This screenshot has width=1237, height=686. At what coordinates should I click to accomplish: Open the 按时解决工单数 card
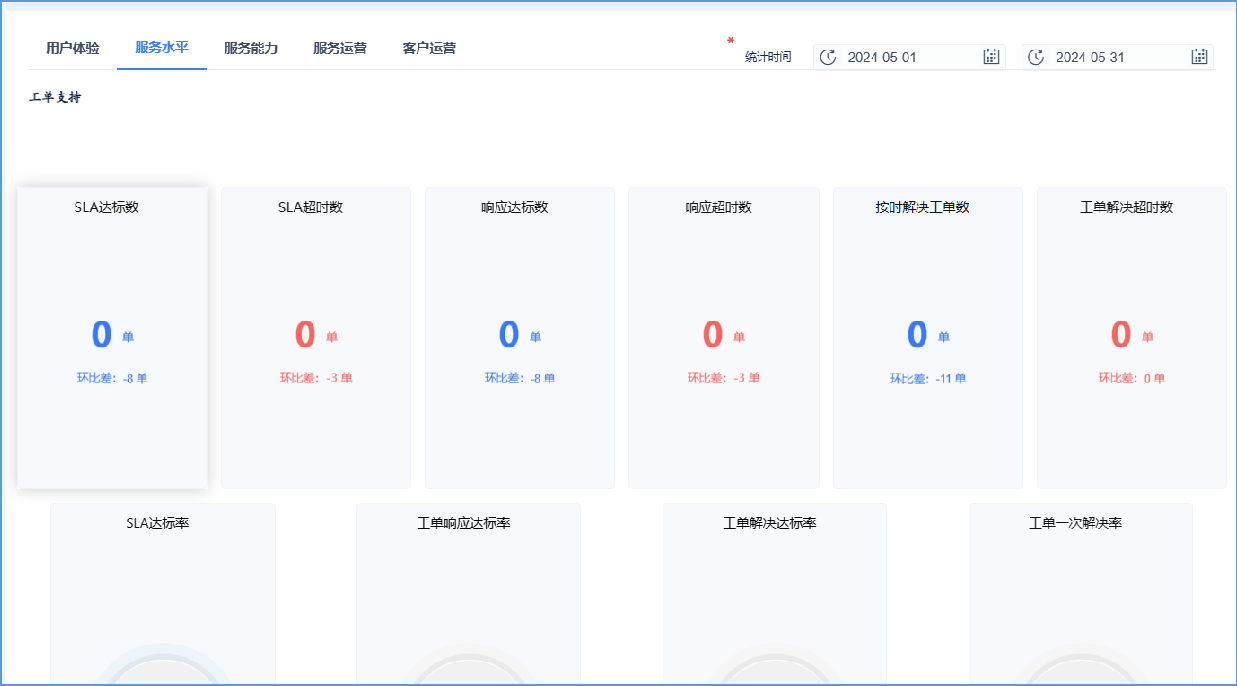pos(928,337)
